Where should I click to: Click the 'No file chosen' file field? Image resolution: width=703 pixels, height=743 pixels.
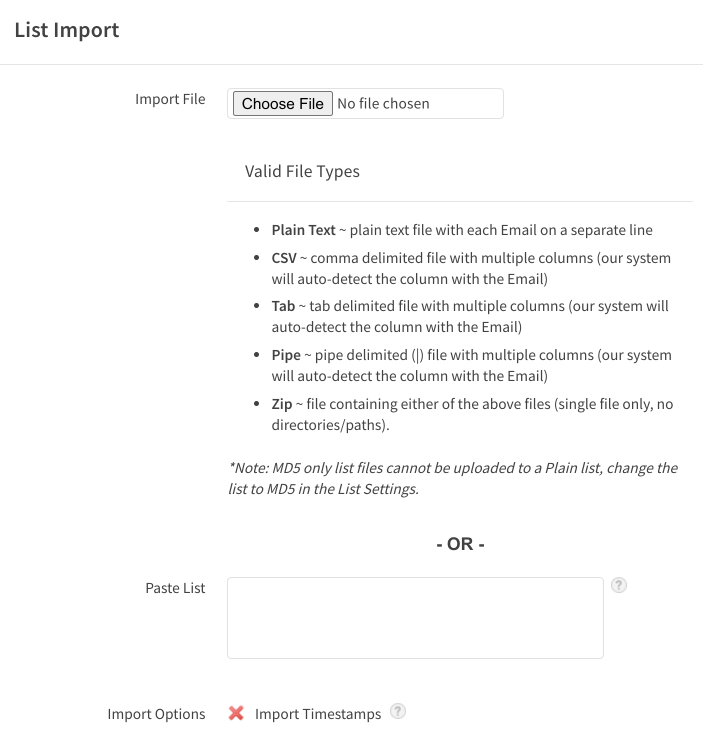383,103
